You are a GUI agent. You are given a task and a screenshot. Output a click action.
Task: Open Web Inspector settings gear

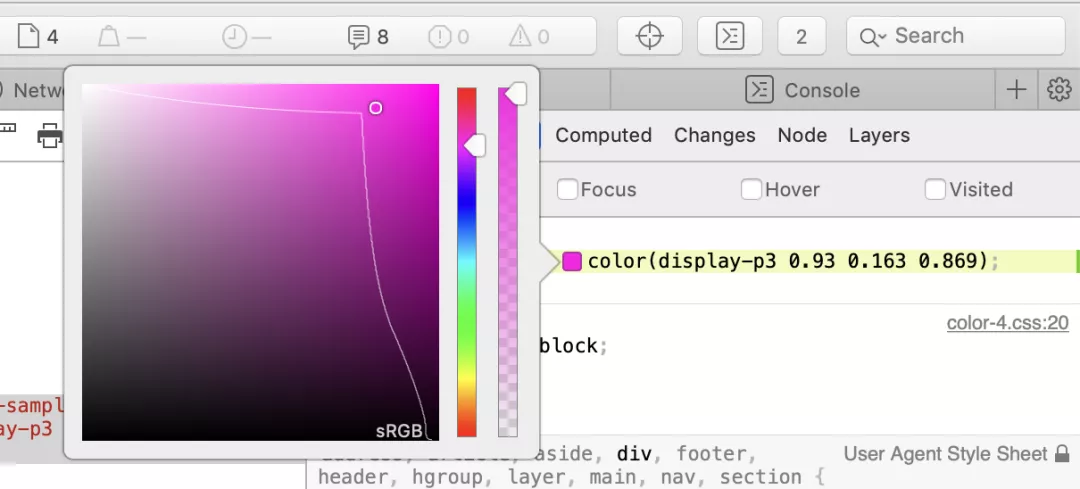pos(1059,90)
